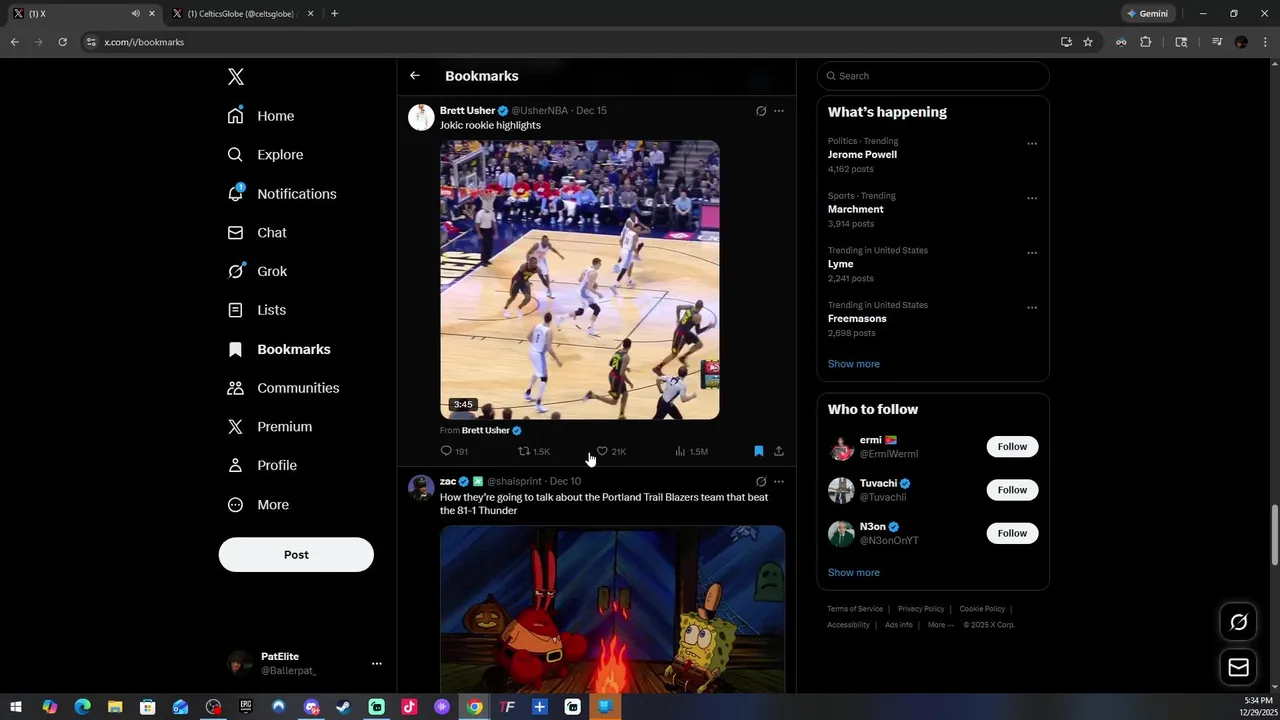View analytics of Brett Usher post
This screenshot has width=1280, height=720.
(x=691, y=451)
